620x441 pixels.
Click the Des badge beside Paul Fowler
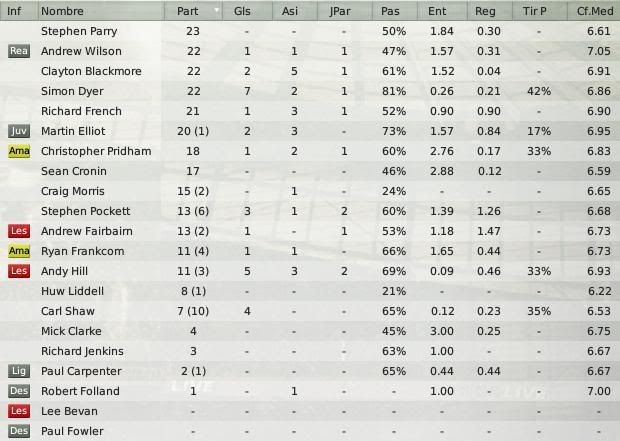pos(19,431)
